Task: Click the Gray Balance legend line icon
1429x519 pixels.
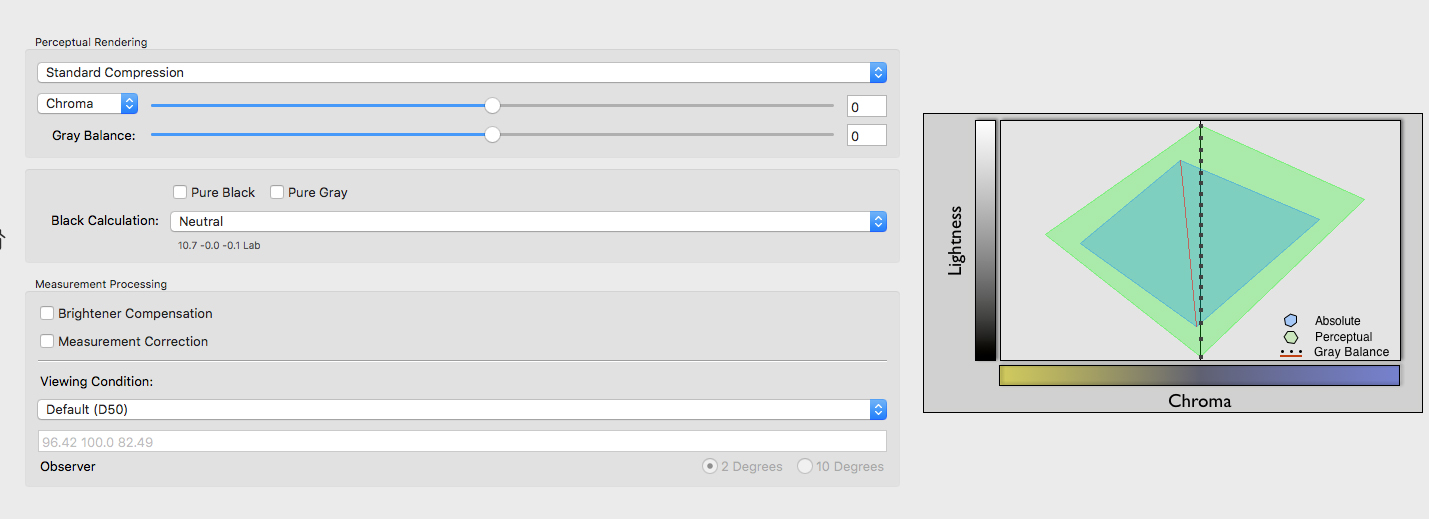Action: click(x=1291, y=353)
